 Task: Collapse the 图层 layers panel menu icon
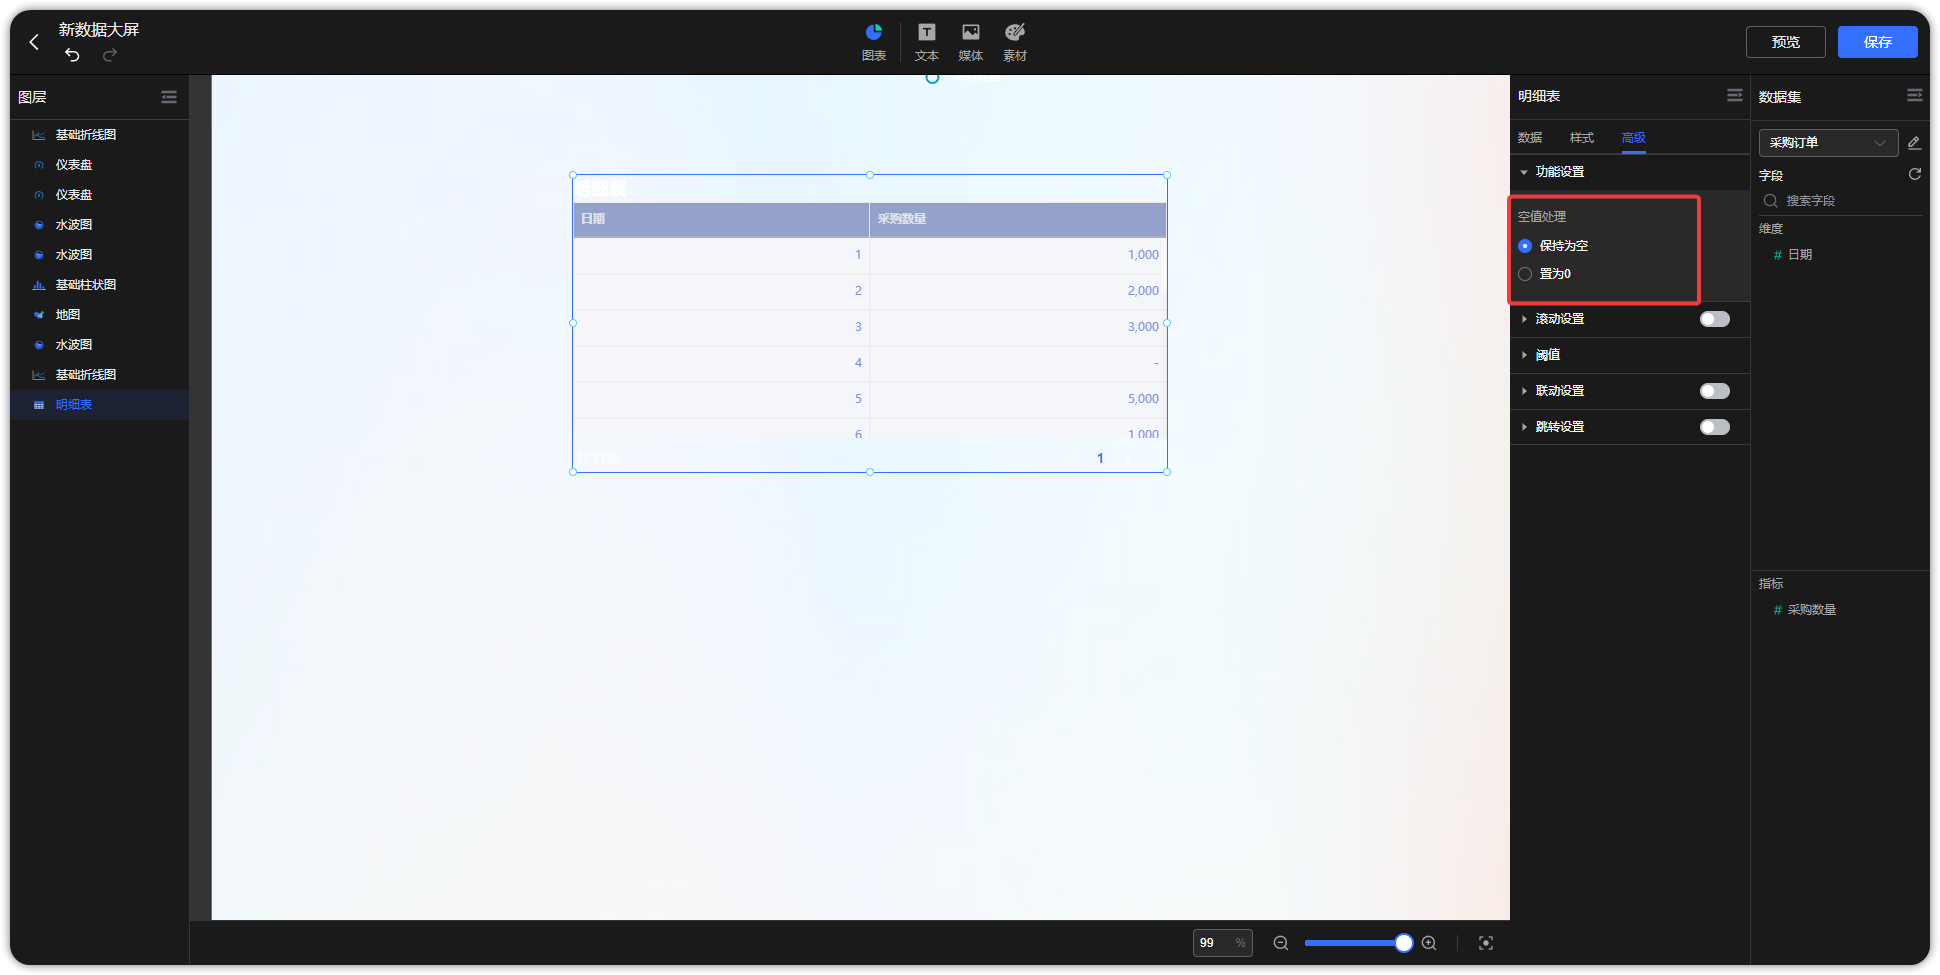pyautogui.click(x=169, y=97)
